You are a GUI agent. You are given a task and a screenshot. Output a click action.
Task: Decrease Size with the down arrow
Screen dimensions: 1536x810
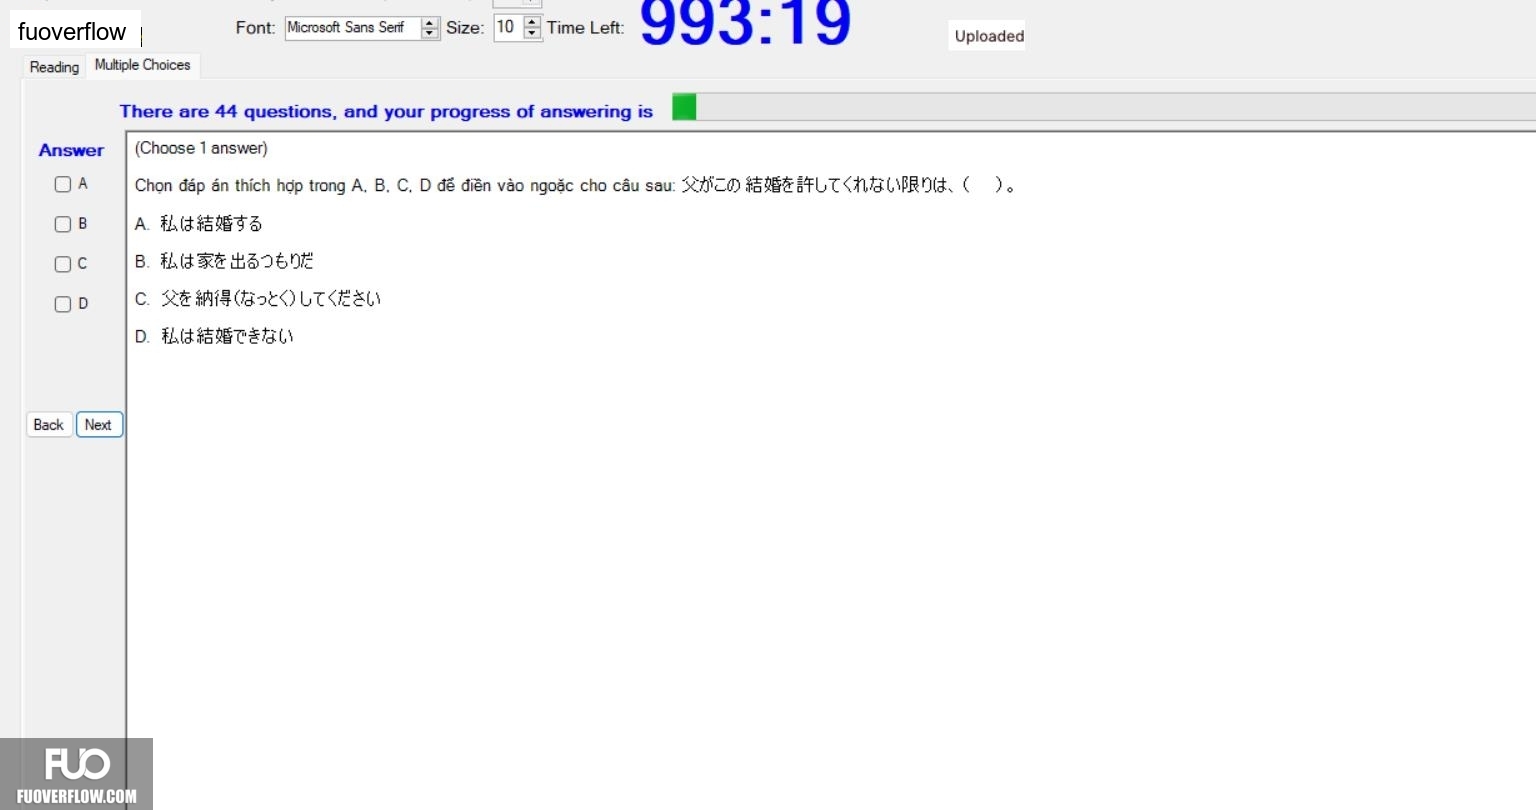click(x=532, y=33)
